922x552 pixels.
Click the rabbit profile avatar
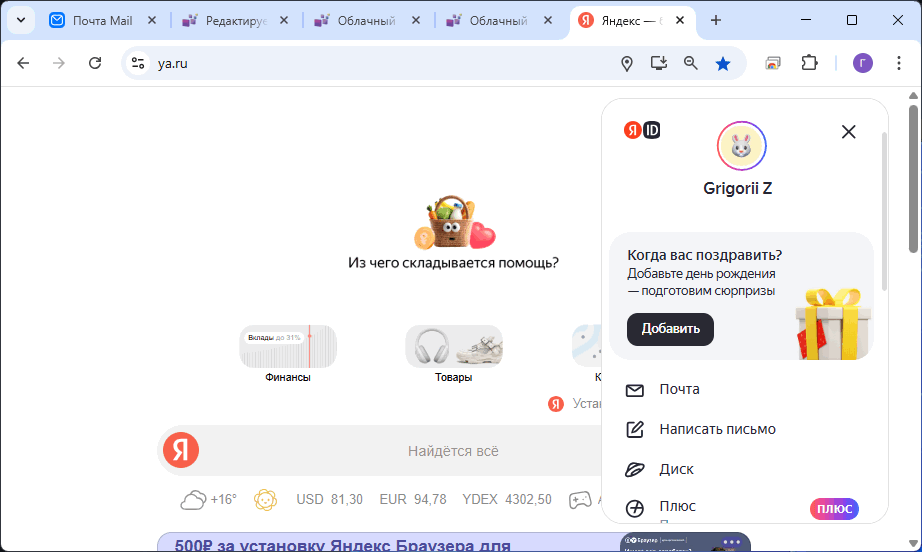pos(741,146)
